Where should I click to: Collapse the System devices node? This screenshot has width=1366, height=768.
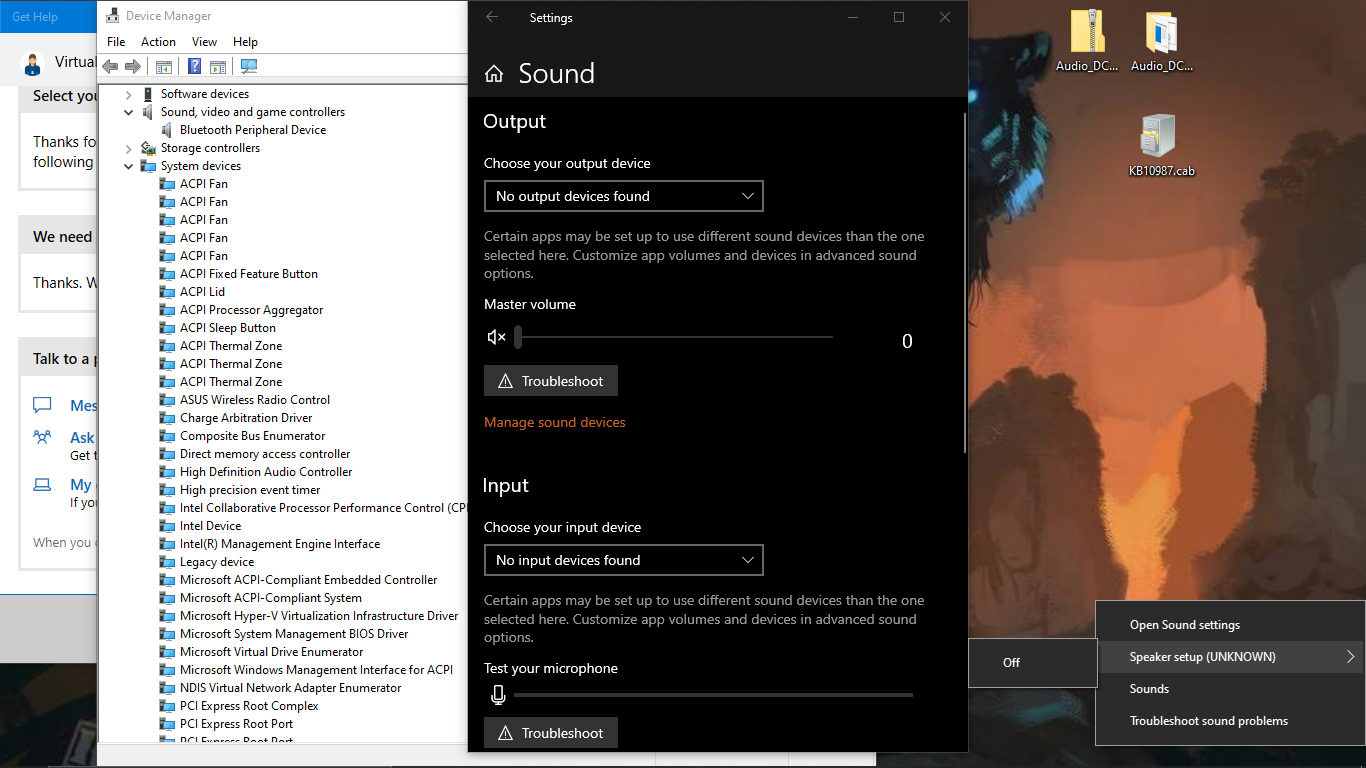[x=129, y=166]
